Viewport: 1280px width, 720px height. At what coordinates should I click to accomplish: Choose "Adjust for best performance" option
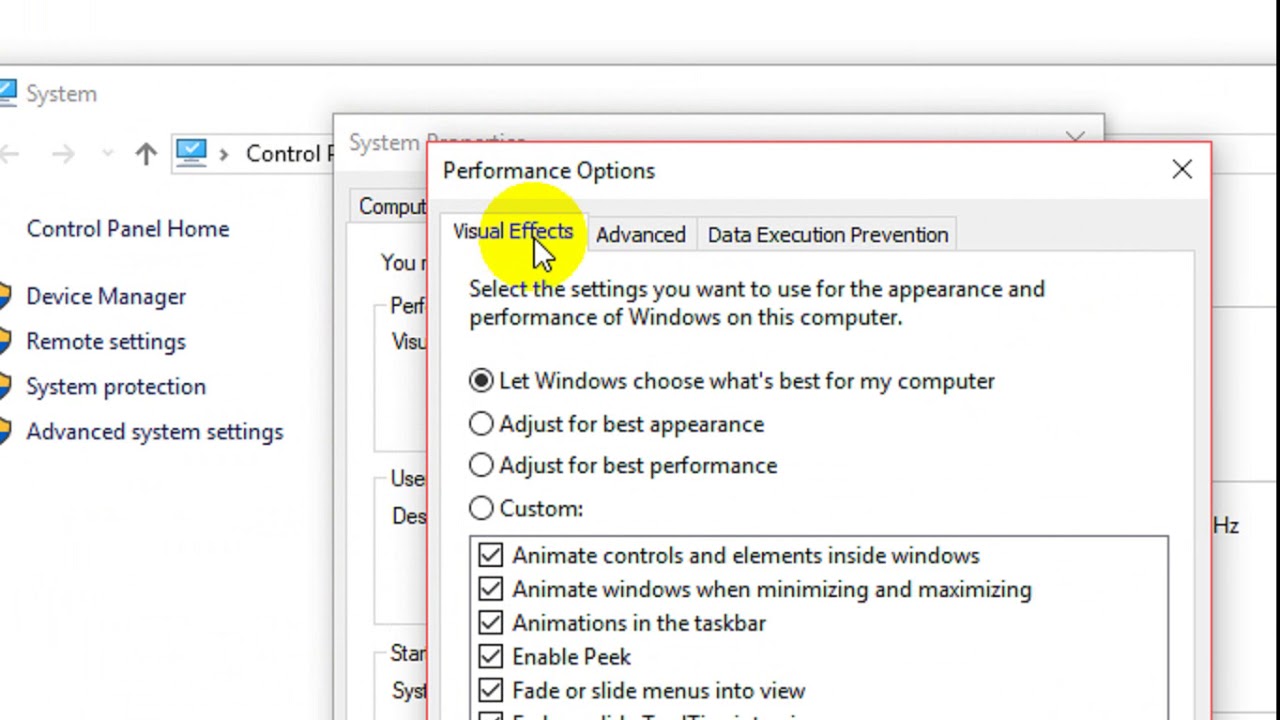point(482,466)
